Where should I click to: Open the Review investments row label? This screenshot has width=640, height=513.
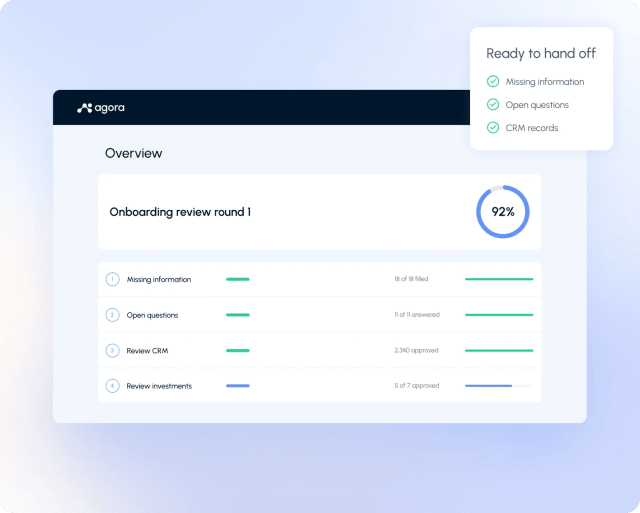tap(159, 386)
